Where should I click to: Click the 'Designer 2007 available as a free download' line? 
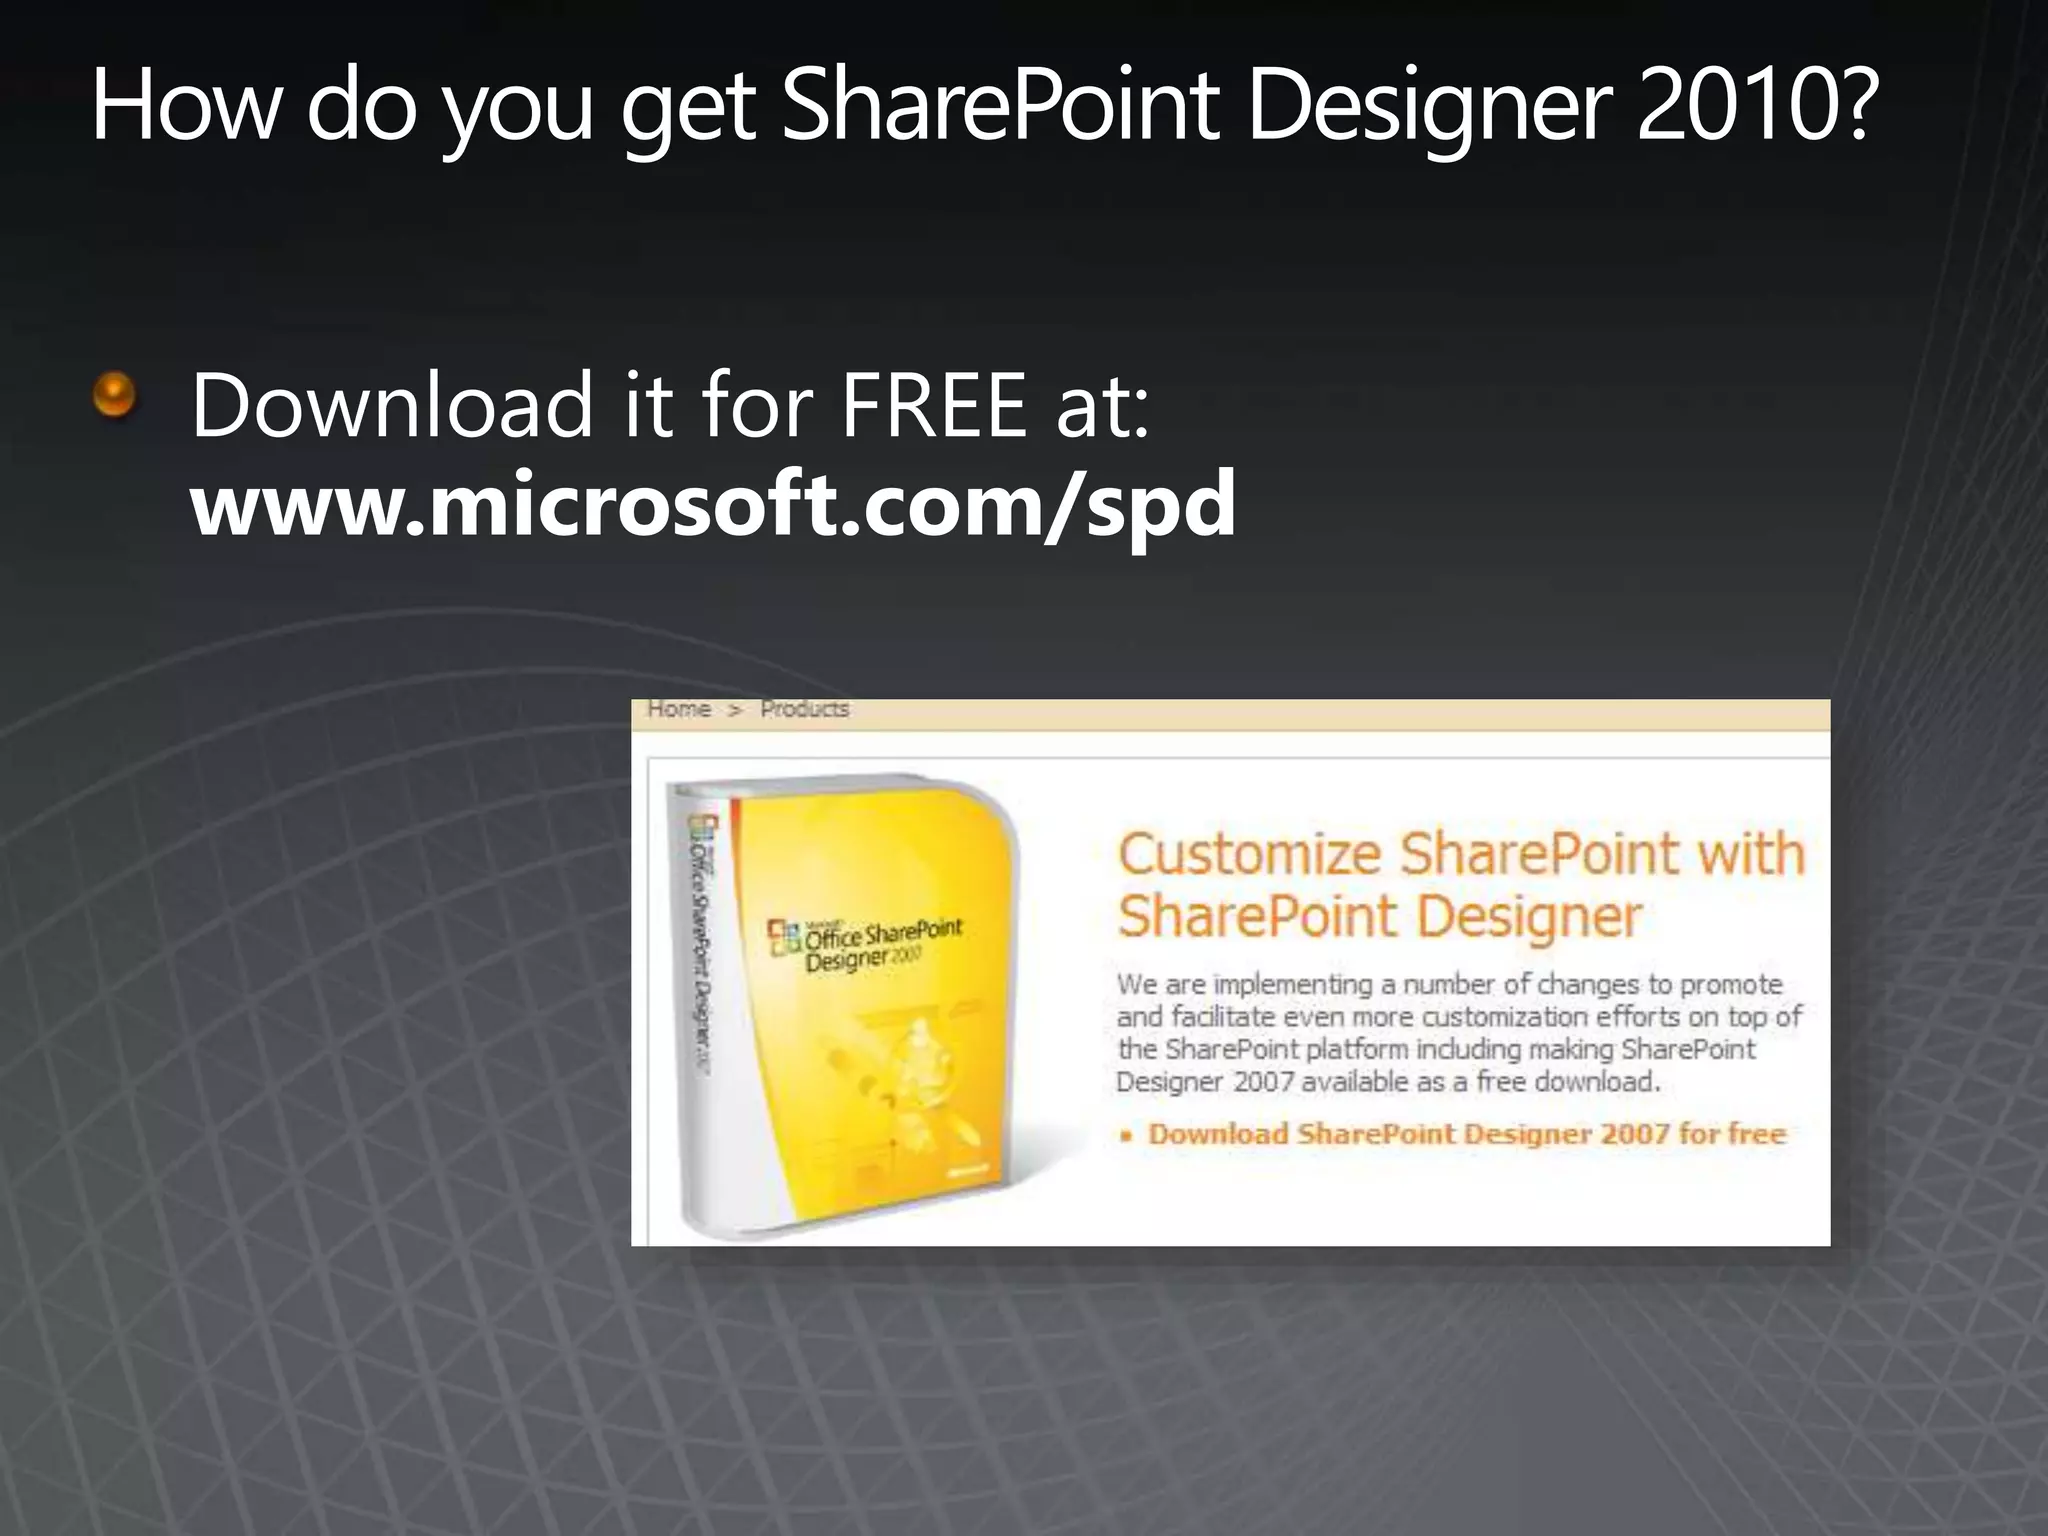tap(1388, 1082)
